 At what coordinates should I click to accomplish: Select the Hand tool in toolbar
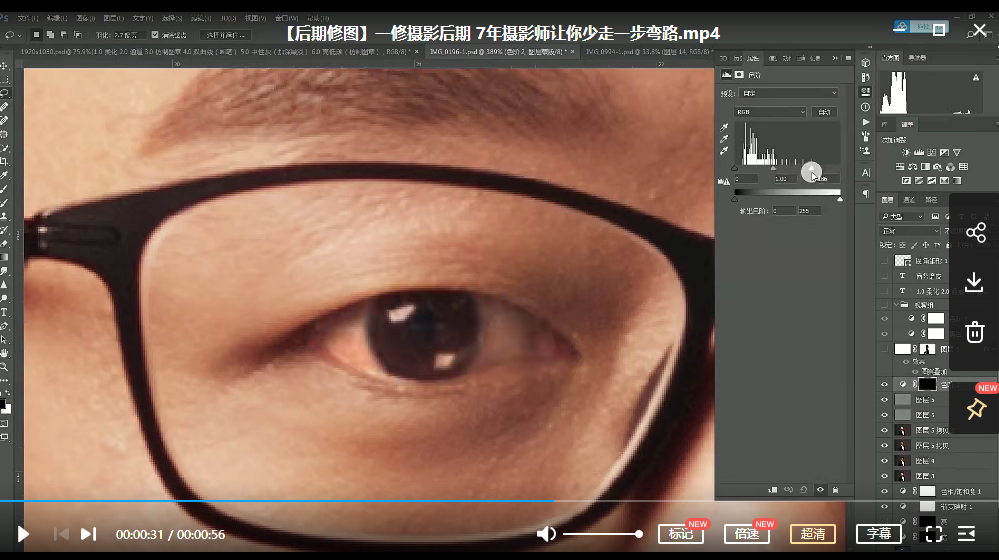[x=4, y=353]
